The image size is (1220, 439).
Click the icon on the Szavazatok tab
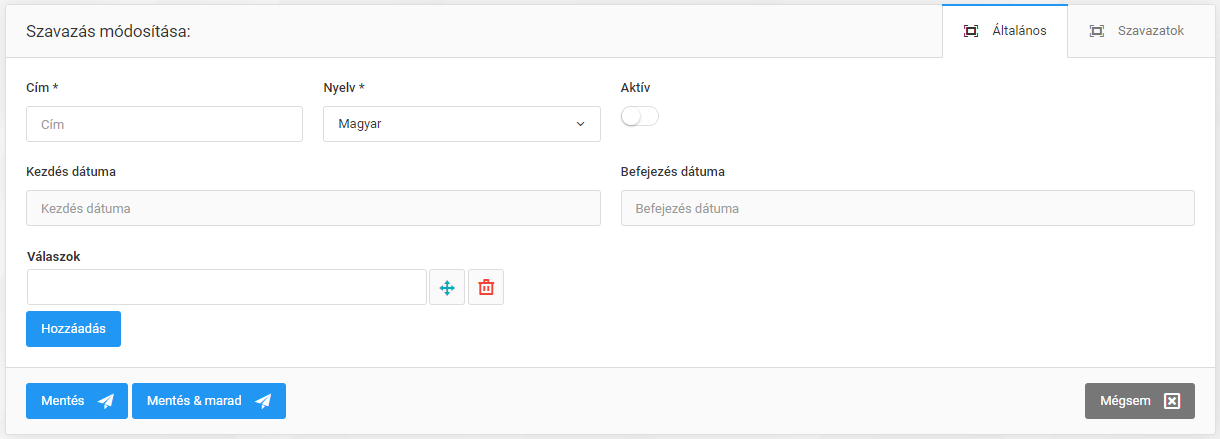(x=1097, y=31)
